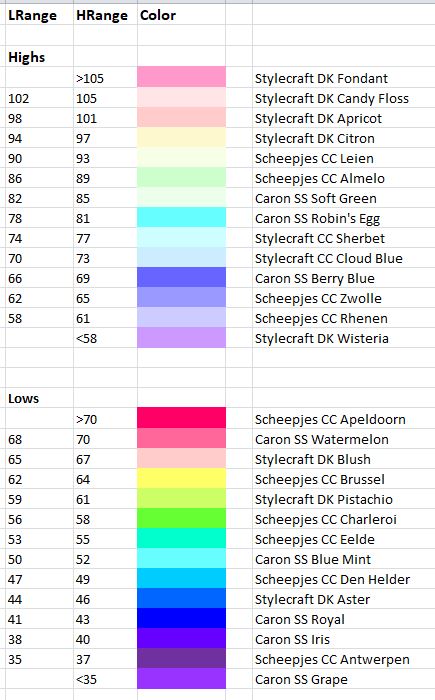Click the Caron SS Grape purple swatch
The height and width of the screenshot is (700, 435).
click(x=181, y=679)
